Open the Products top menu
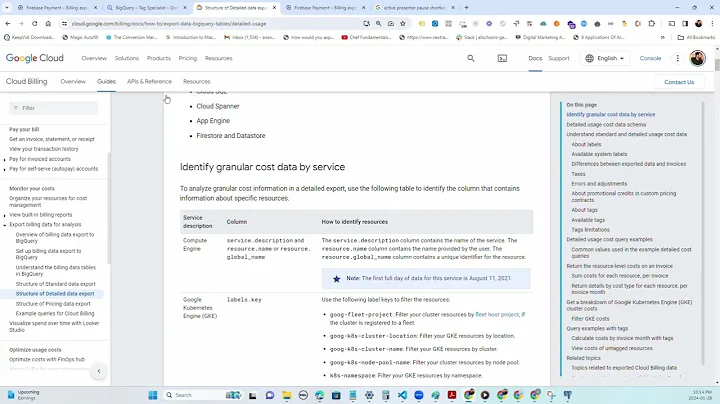Screen dimensions: 720x404 point(159,58)
